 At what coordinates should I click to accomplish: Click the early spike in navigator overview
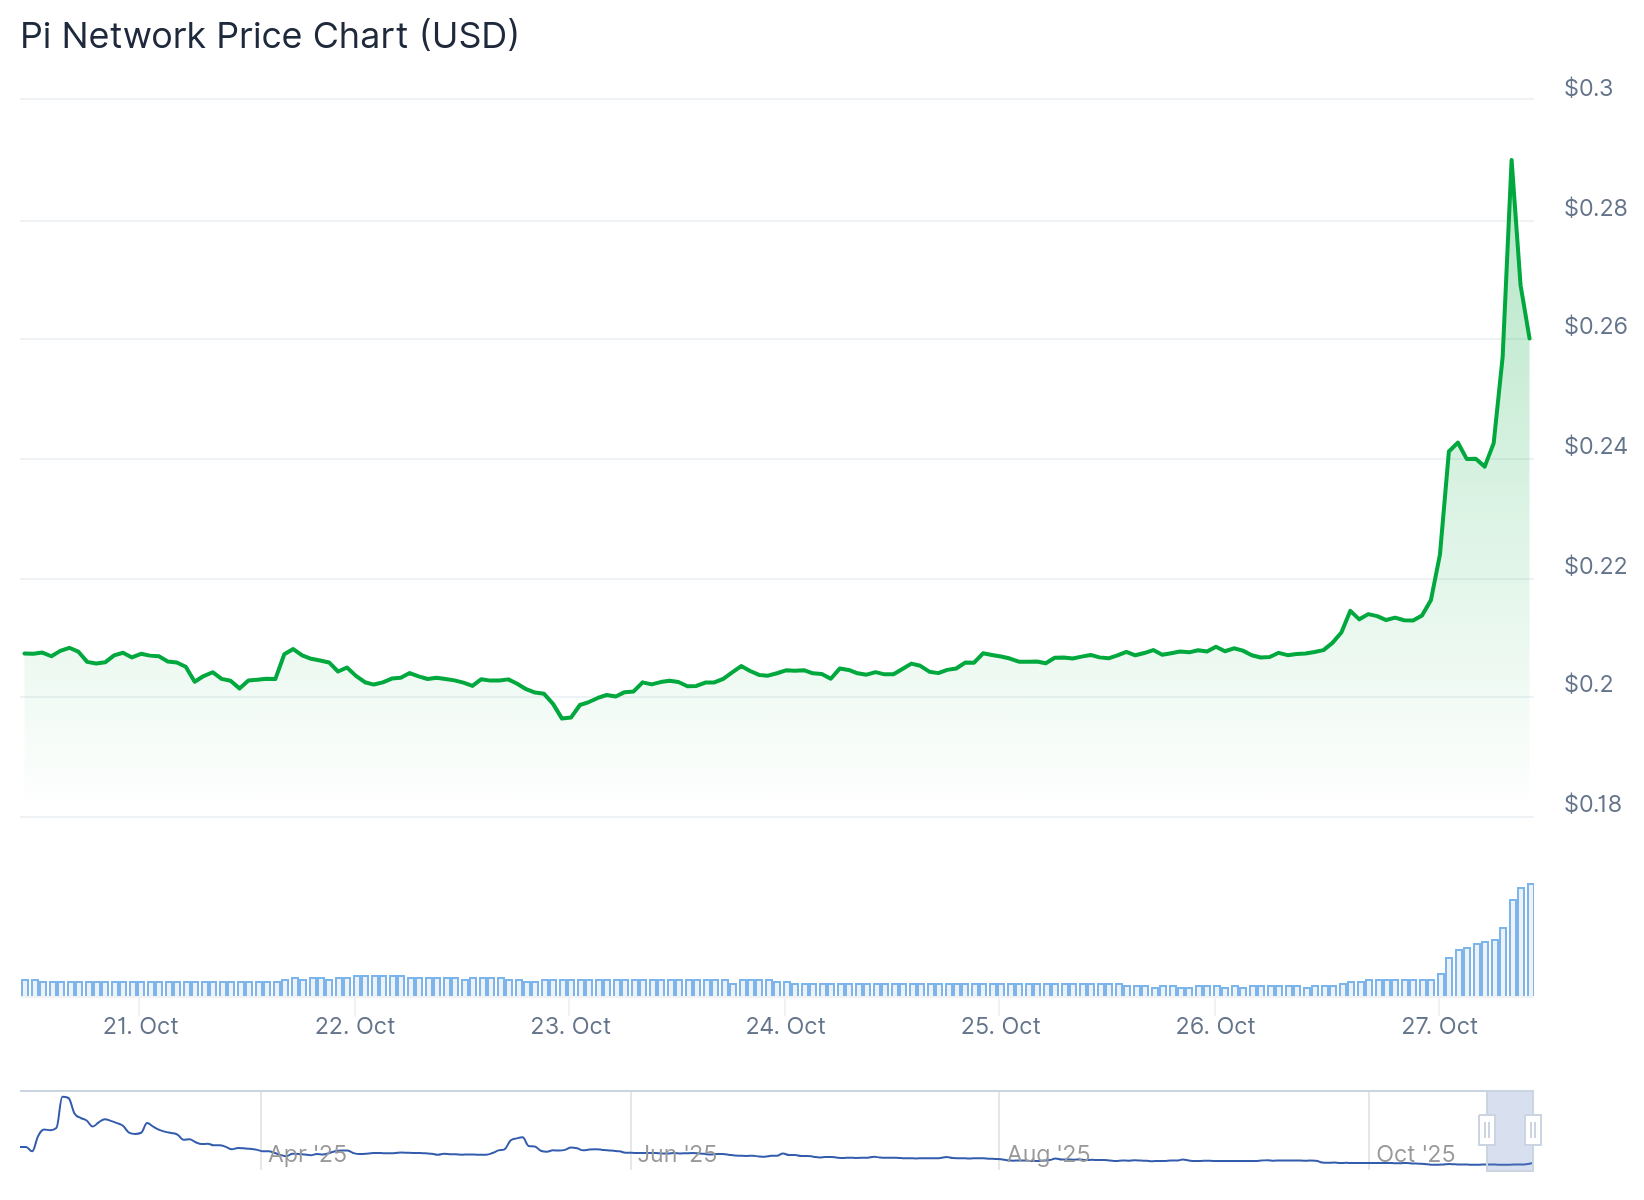pyautogui.click(x=66, y=1100)
